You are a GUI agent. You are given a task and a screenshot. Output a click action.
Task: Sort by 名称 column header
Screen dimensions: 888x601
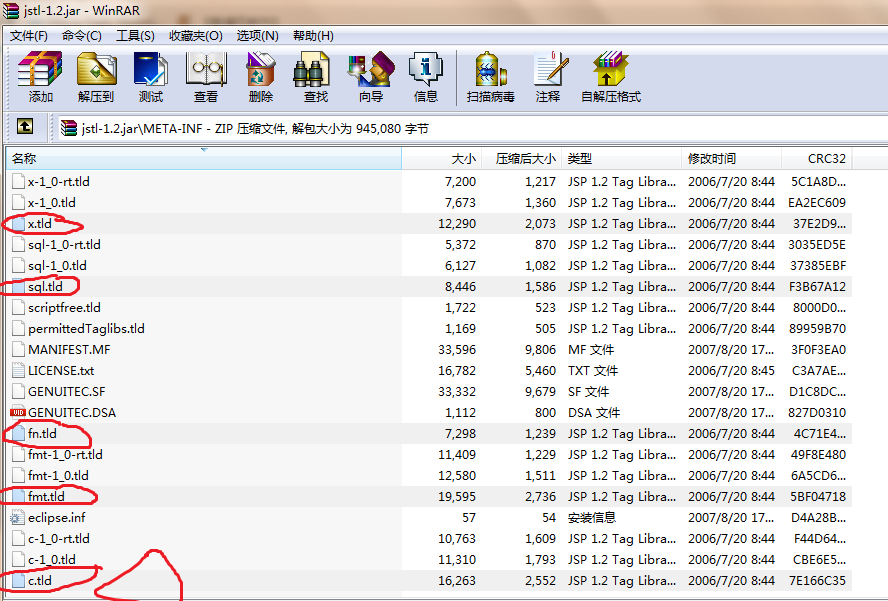[204, 159]
